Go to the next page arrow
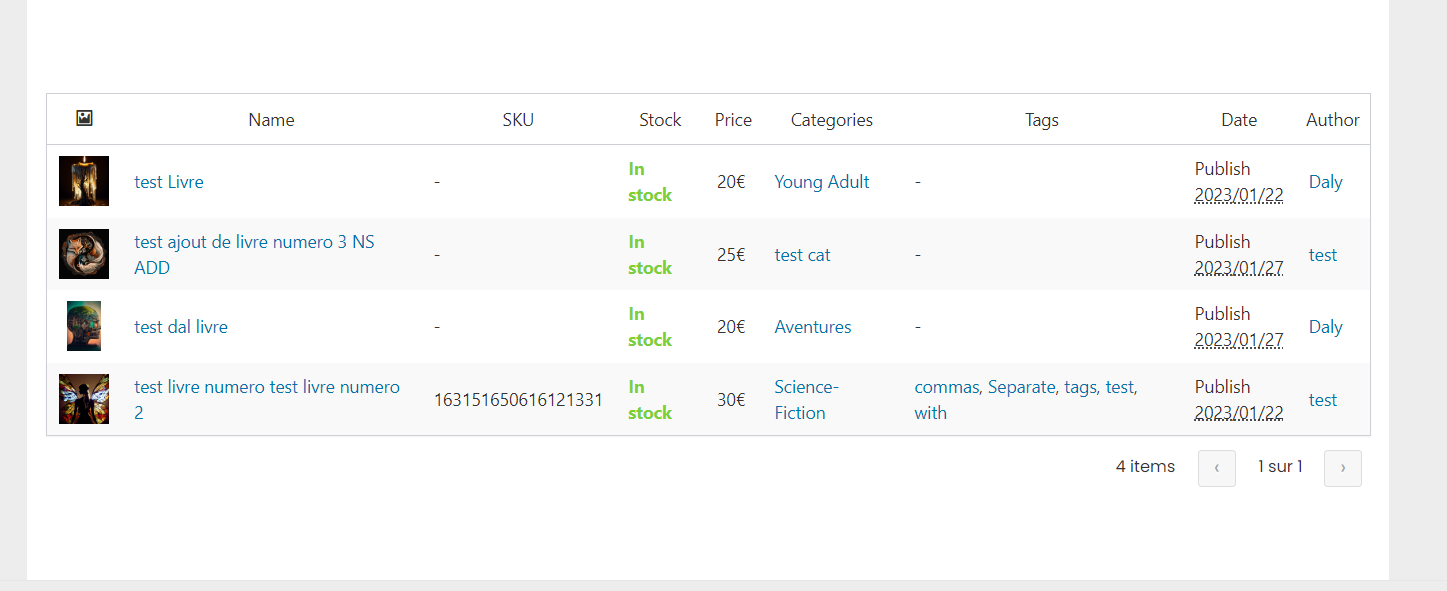 coord(1342,468)
